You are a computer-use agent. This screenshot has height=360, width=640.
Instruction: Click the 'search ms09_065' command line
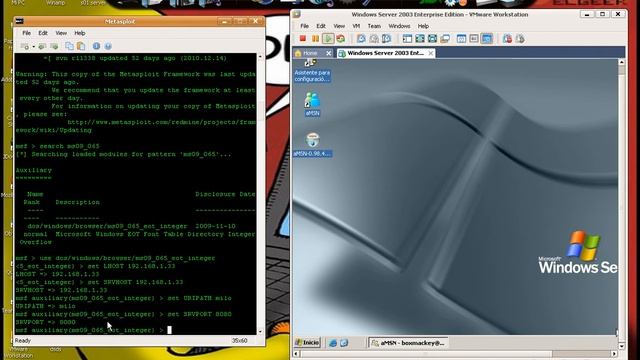(x=57, y=146)
